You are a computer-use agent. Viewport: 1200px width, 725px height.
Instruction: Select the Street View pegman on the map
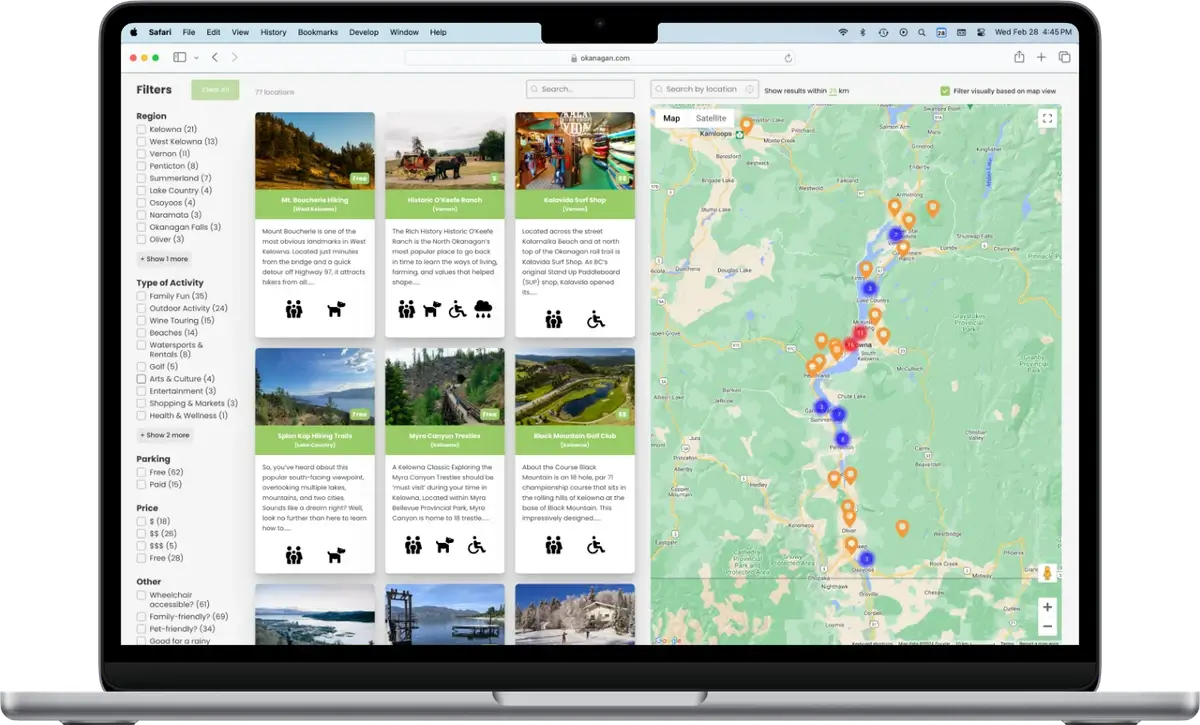pos(1047,573)
